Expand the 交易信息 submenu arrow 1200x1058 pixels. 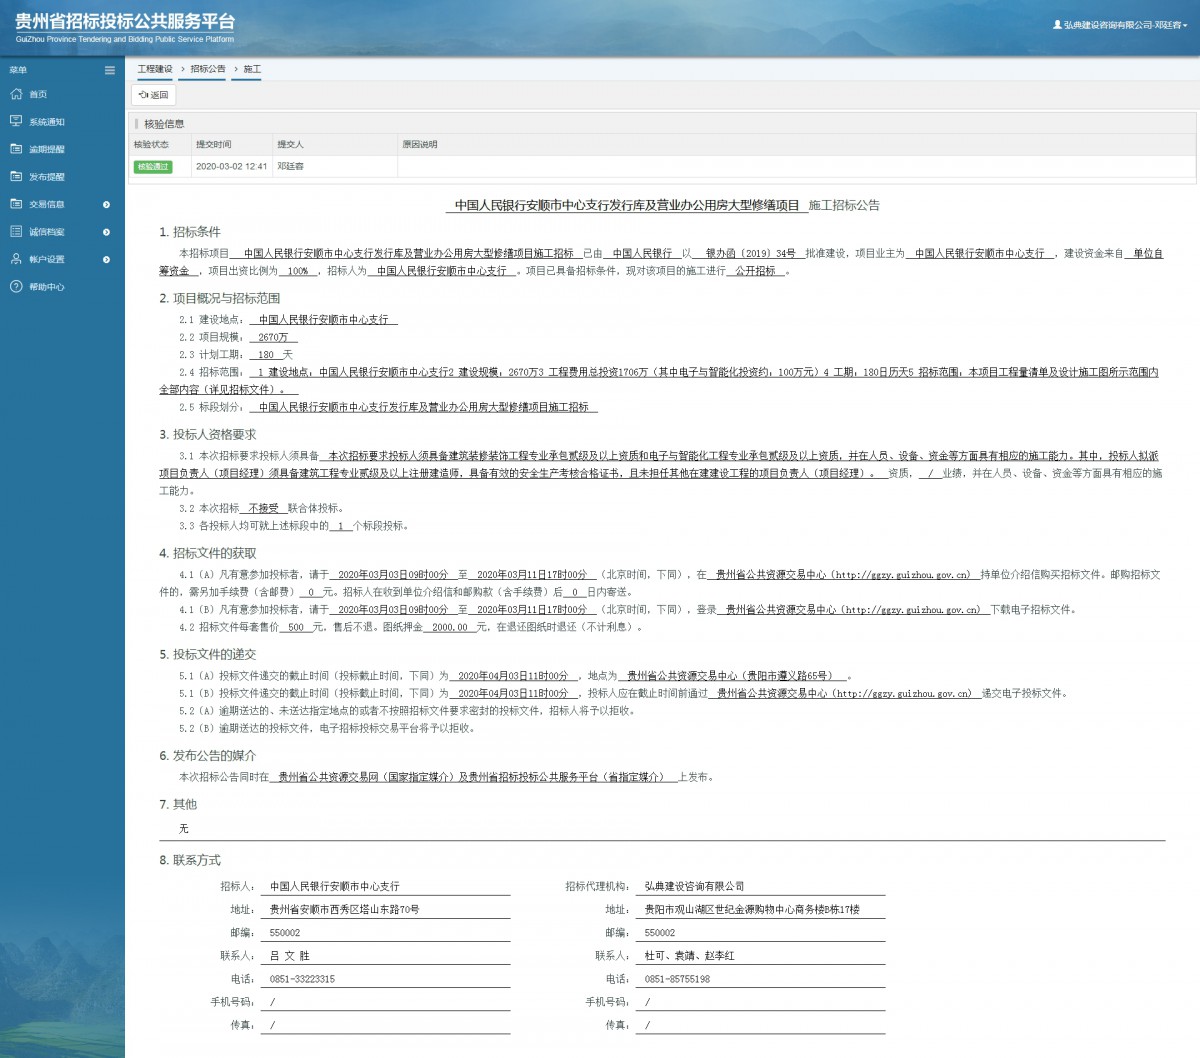click(x=107, y=205)
